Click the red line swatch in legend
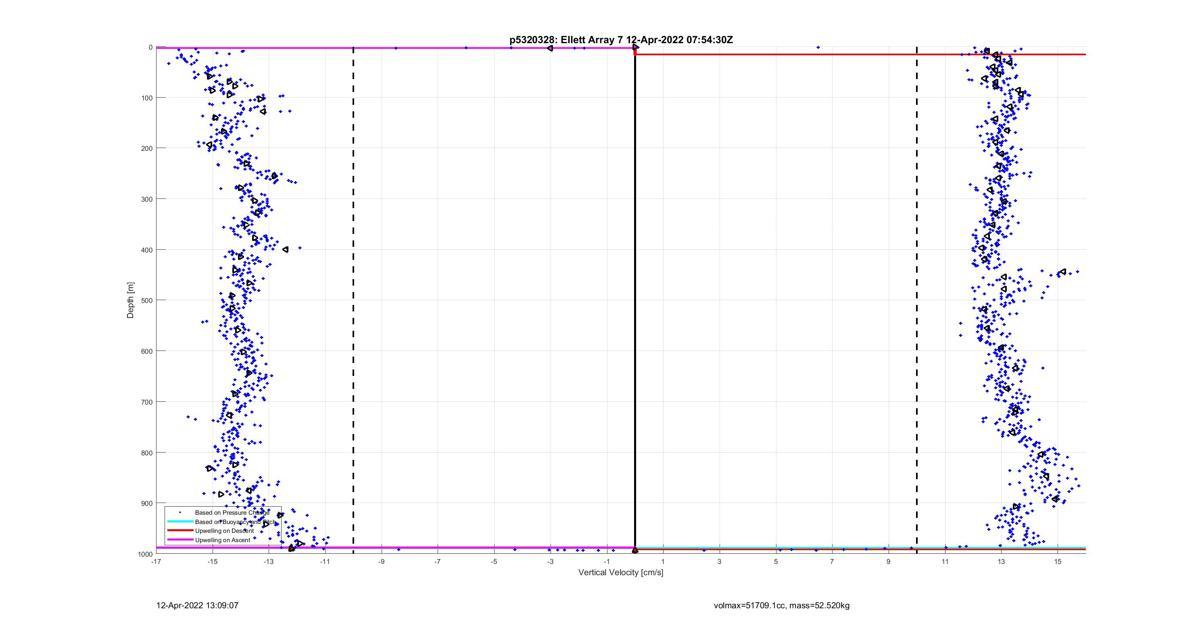The height and width of the screenshot is (622, 1200). coord(179,530)
